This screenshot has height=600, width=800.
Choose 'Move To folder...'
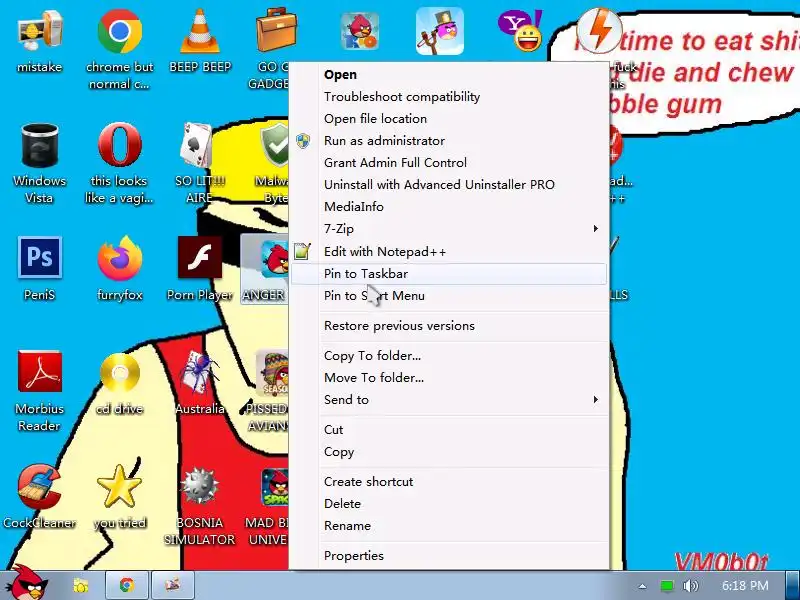point(449,378)
